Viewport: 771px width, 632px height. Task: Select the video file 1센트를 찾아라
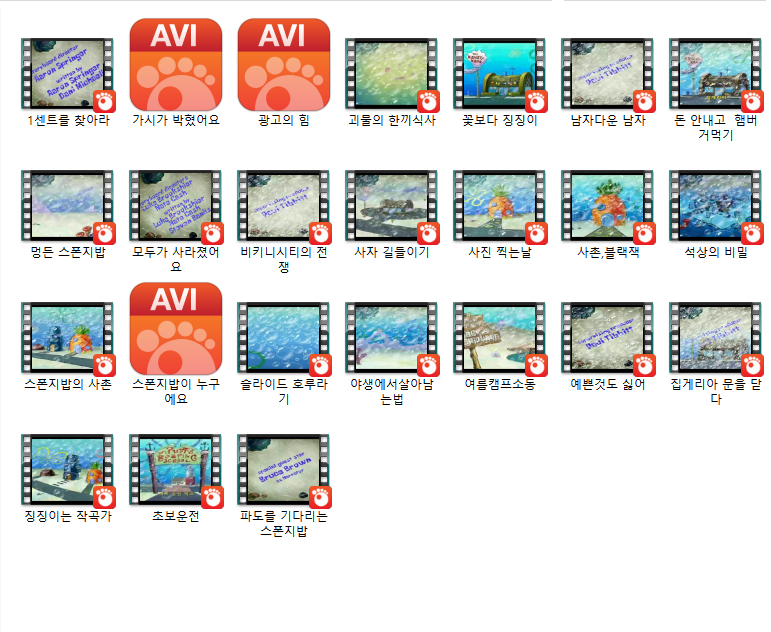67,74
